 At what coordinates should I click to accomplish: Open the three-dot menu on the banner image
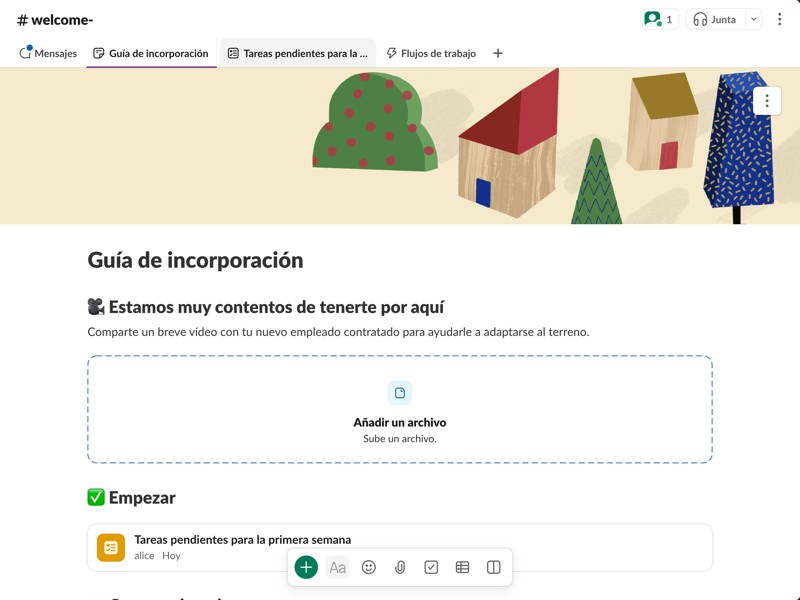[x=767, y=101]
